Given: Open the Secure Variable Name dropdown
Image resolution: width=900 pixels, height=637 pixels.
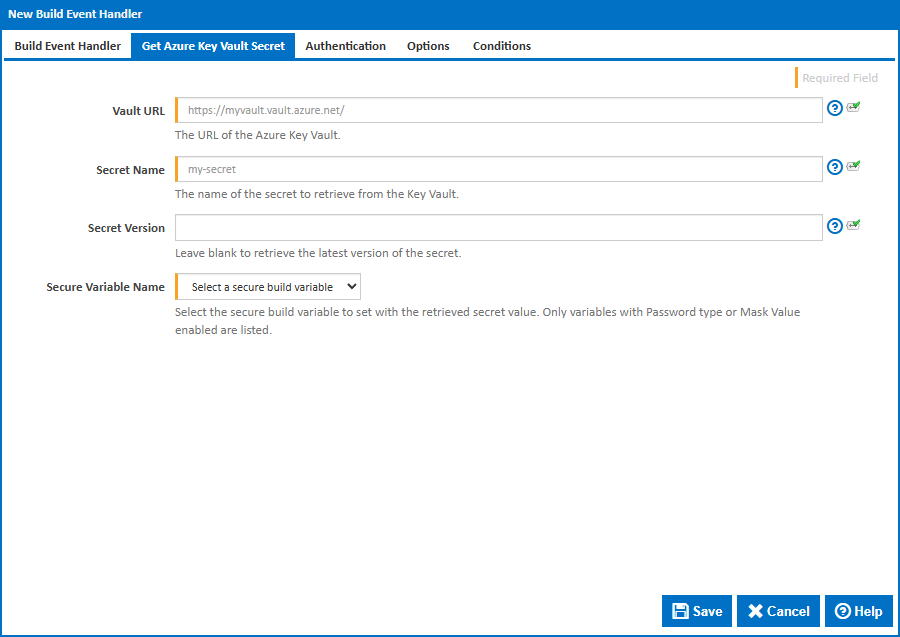Looking at the screenshot, I should 268,287.
